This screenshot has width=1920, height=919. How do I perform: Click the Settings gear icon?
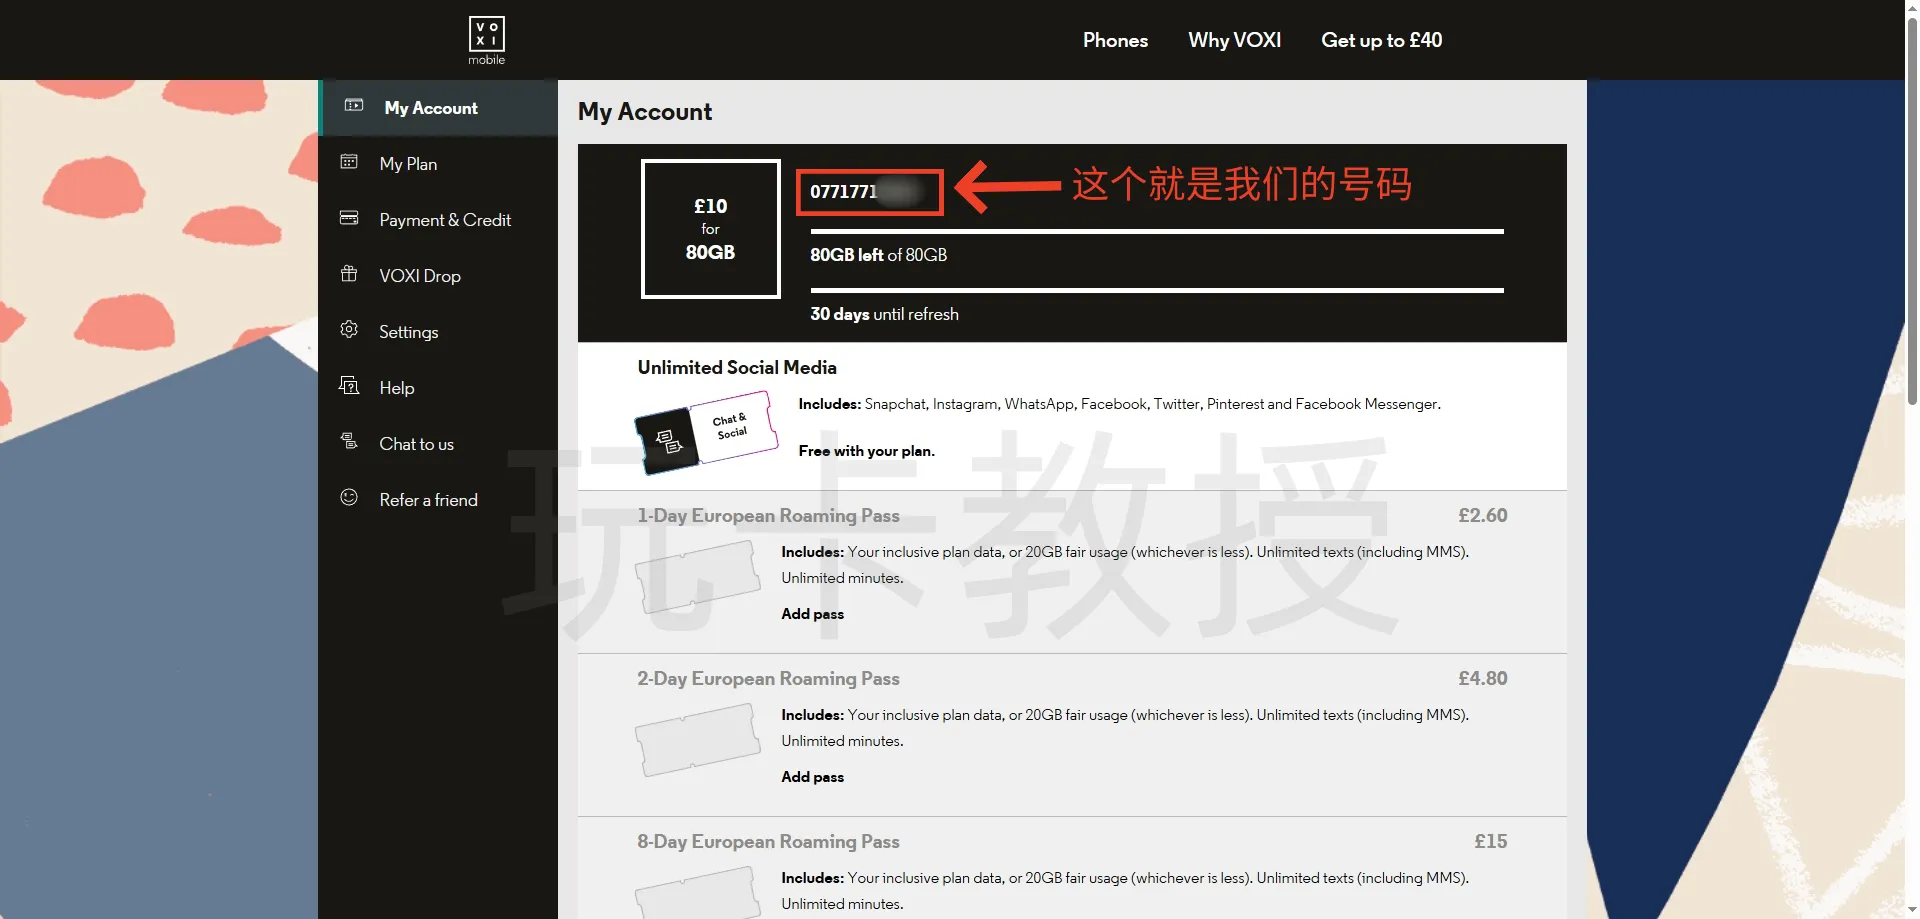pyautogui.click(x=349, y=329)
